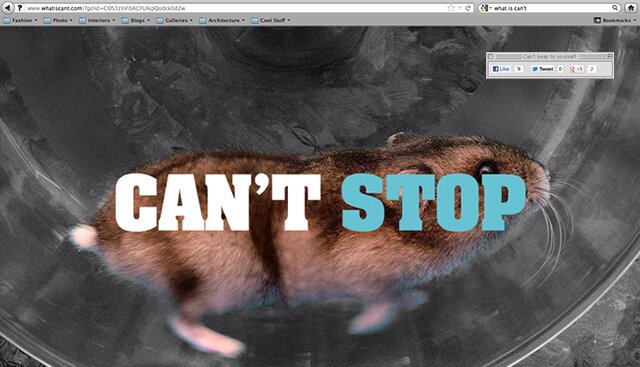Image resolution: width=640 pixels, height=367 pixels.
Task: Bookmark this page with the star icon
Action: coord(451,8)
